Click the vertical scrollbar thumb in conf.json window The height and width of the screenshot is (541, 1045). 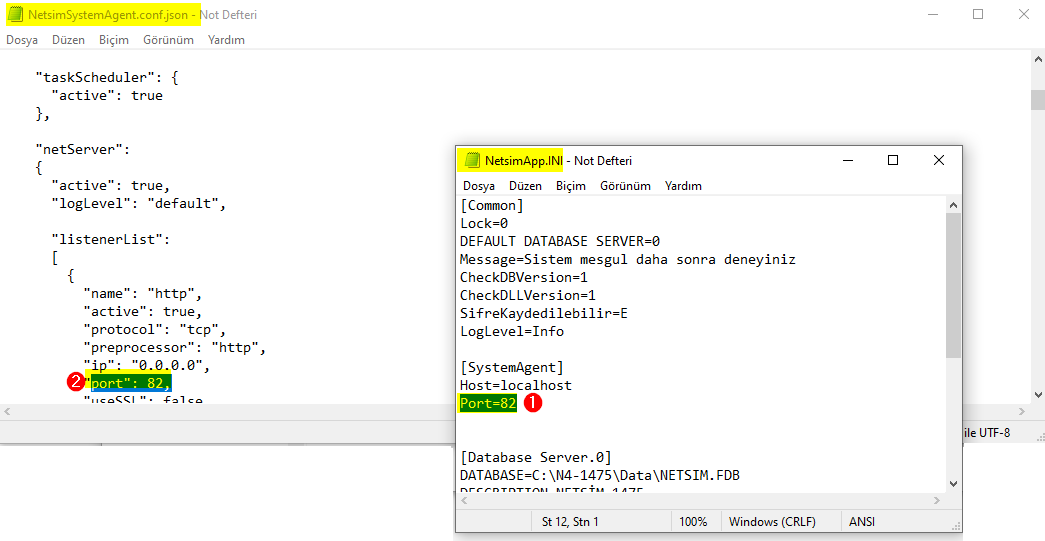click(x=1038, y=99)
